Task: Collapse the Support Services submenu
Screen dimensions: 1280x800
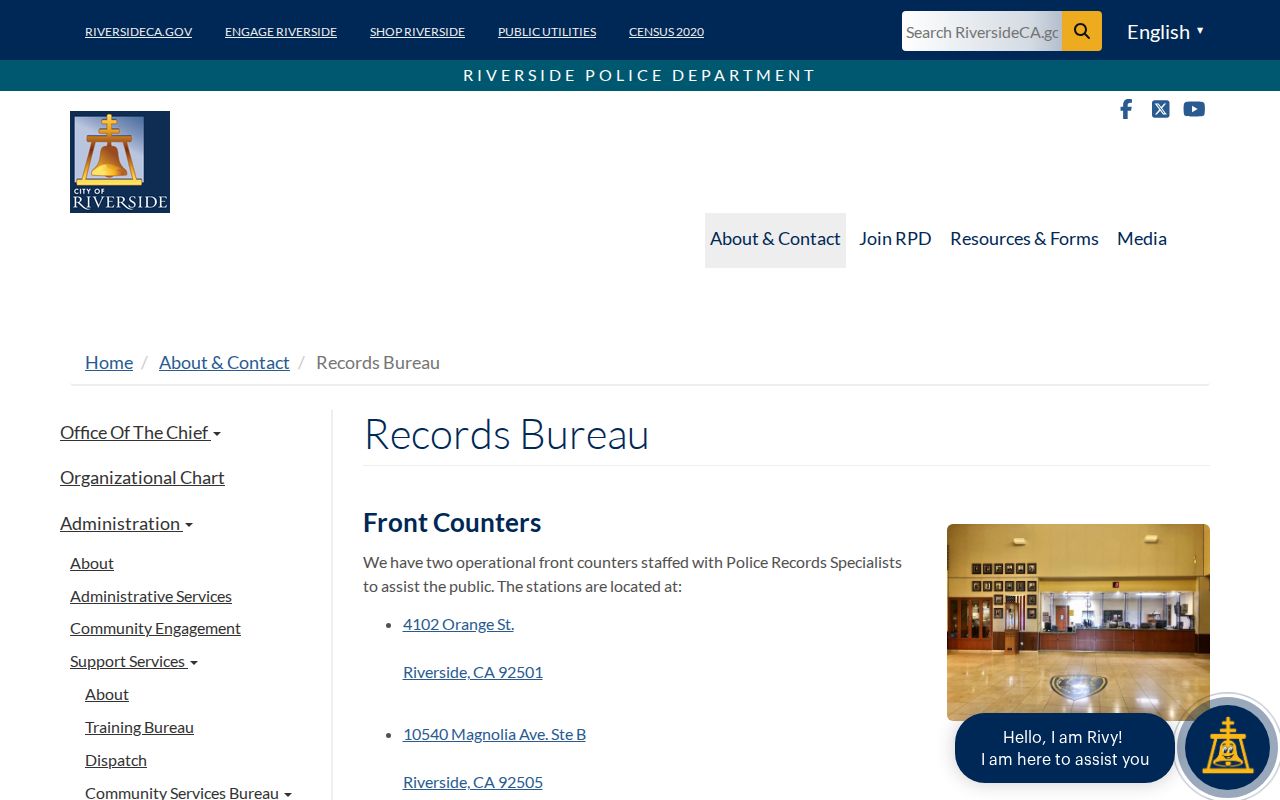Action: (x=134, y=662)
